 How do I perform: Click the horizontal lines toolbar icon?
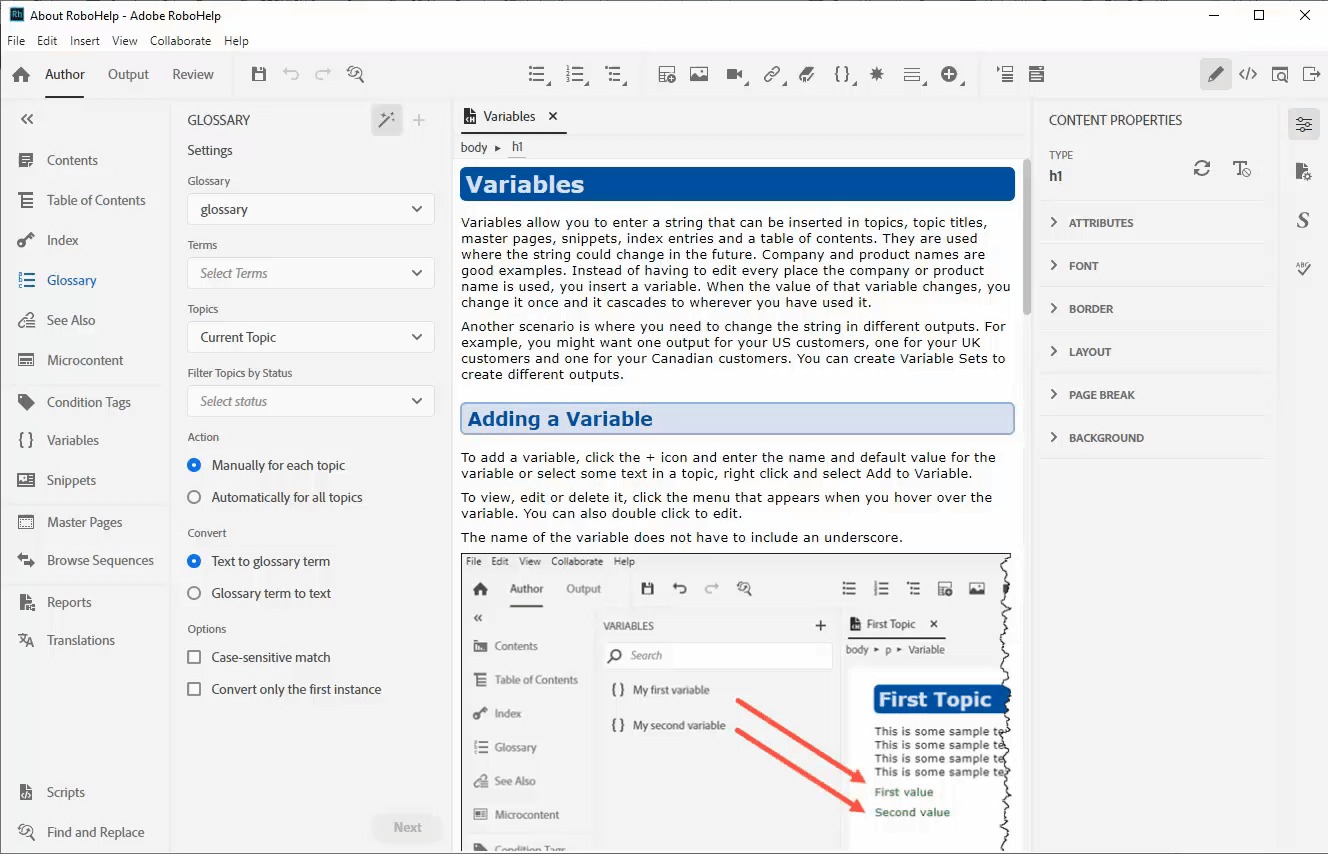pos(912,74)
